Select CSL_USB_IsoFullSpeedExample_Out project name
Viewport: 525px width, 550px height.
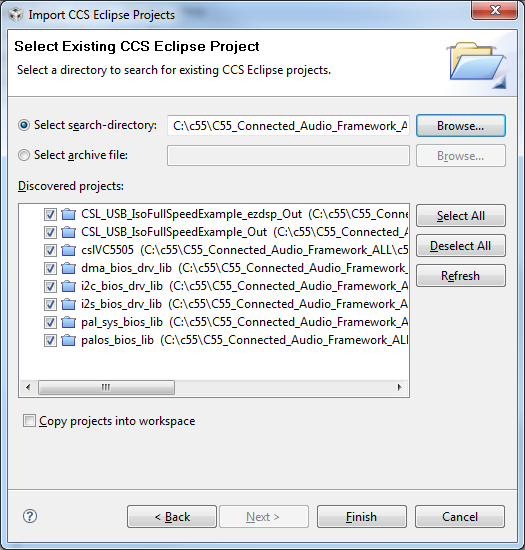[x=174, y=232]
